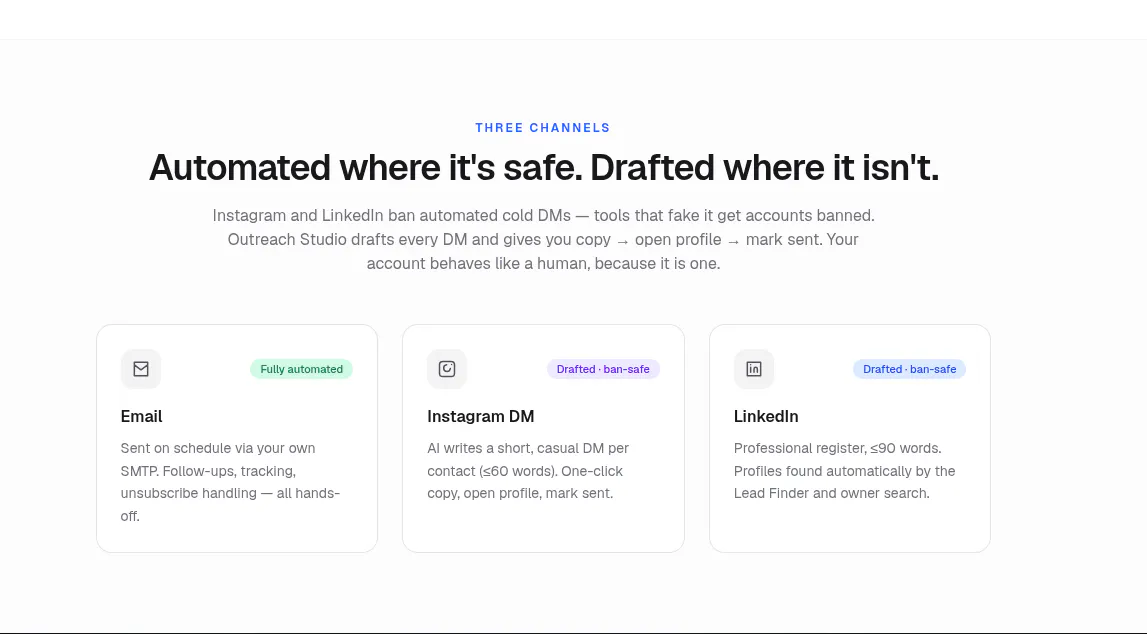1147x634 pixels.
Task: Click the LinkedIn icon
Action: [x=753, y=369]
